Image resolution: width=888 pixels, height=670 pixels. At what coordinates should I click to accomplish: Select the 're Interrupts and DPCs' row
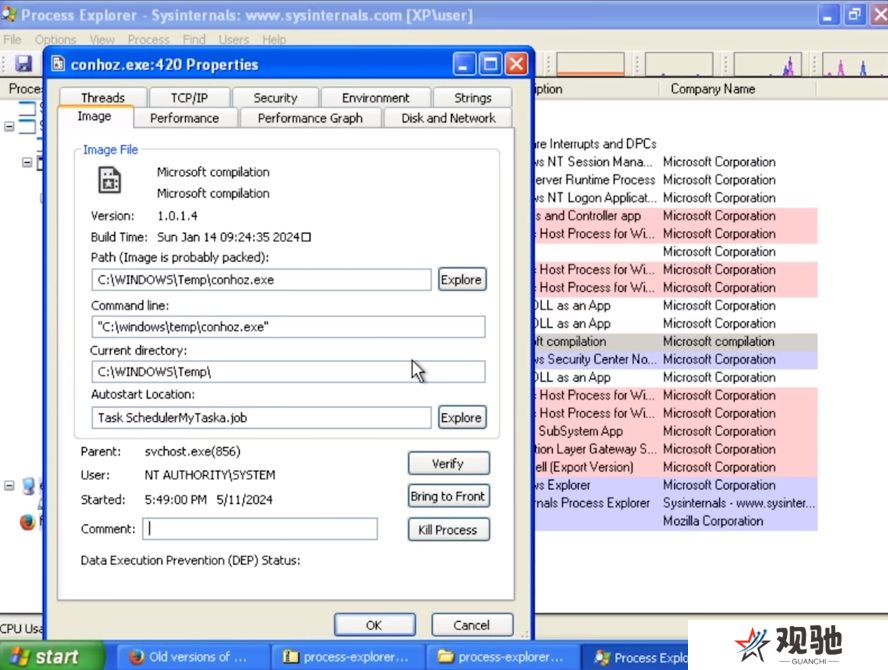(676, 144)
